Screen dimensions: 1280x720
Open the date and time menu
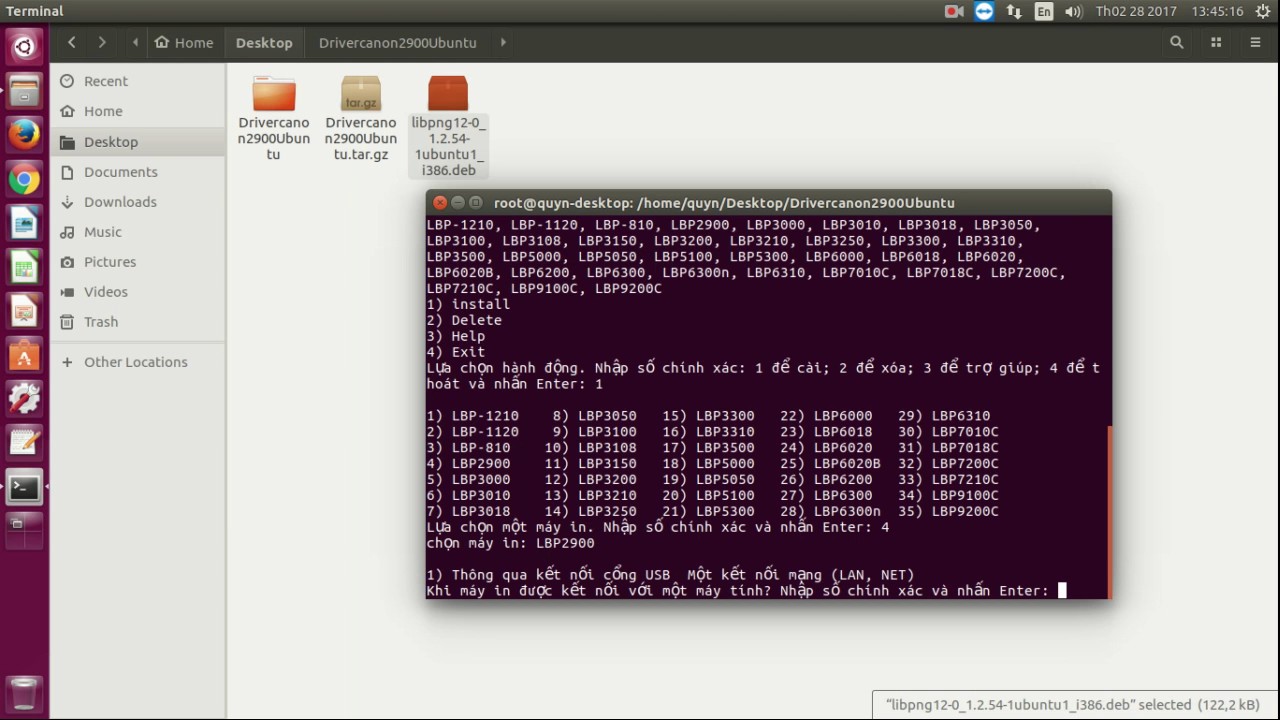pyautogui.click(x=1169, y=11)
